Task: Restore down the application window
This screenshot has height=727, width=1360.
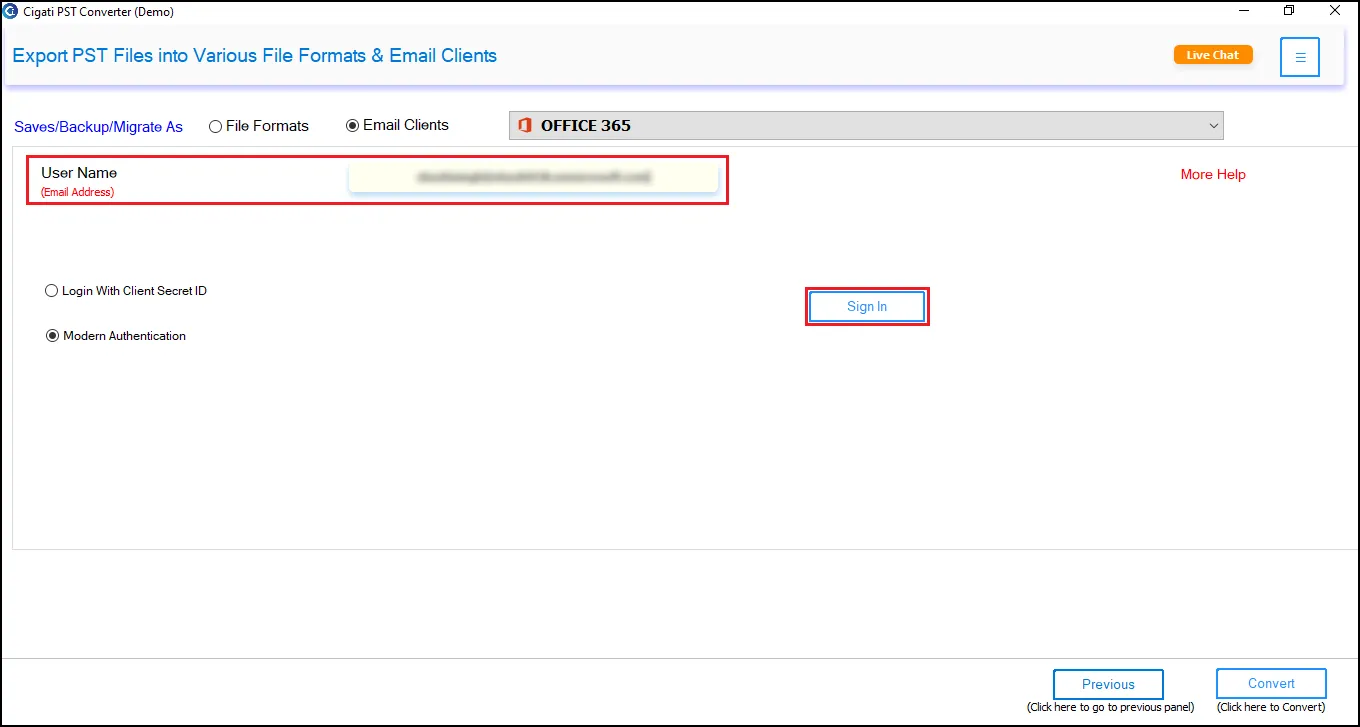Action: coord(1289,11)
